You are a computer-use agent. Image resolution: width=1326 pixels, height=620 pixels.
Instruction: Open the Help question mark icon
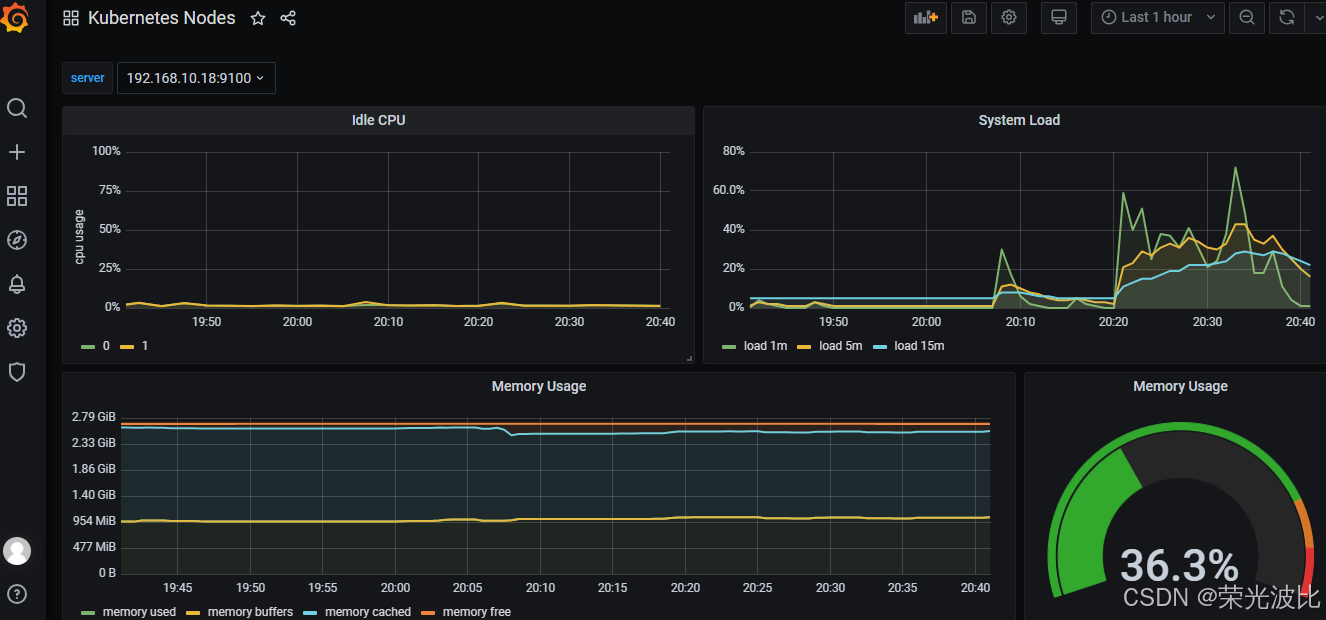pyautogui.click(x=17, y=594)
